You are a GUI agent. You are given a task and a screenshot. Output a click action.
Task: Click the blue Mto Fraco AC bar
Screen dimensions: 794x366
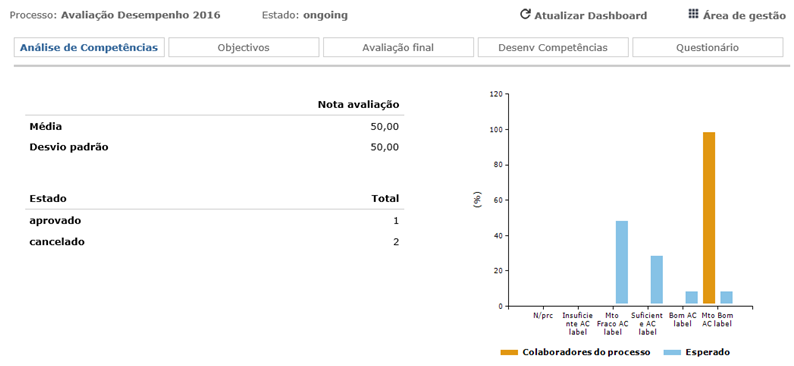click(622, 262)
